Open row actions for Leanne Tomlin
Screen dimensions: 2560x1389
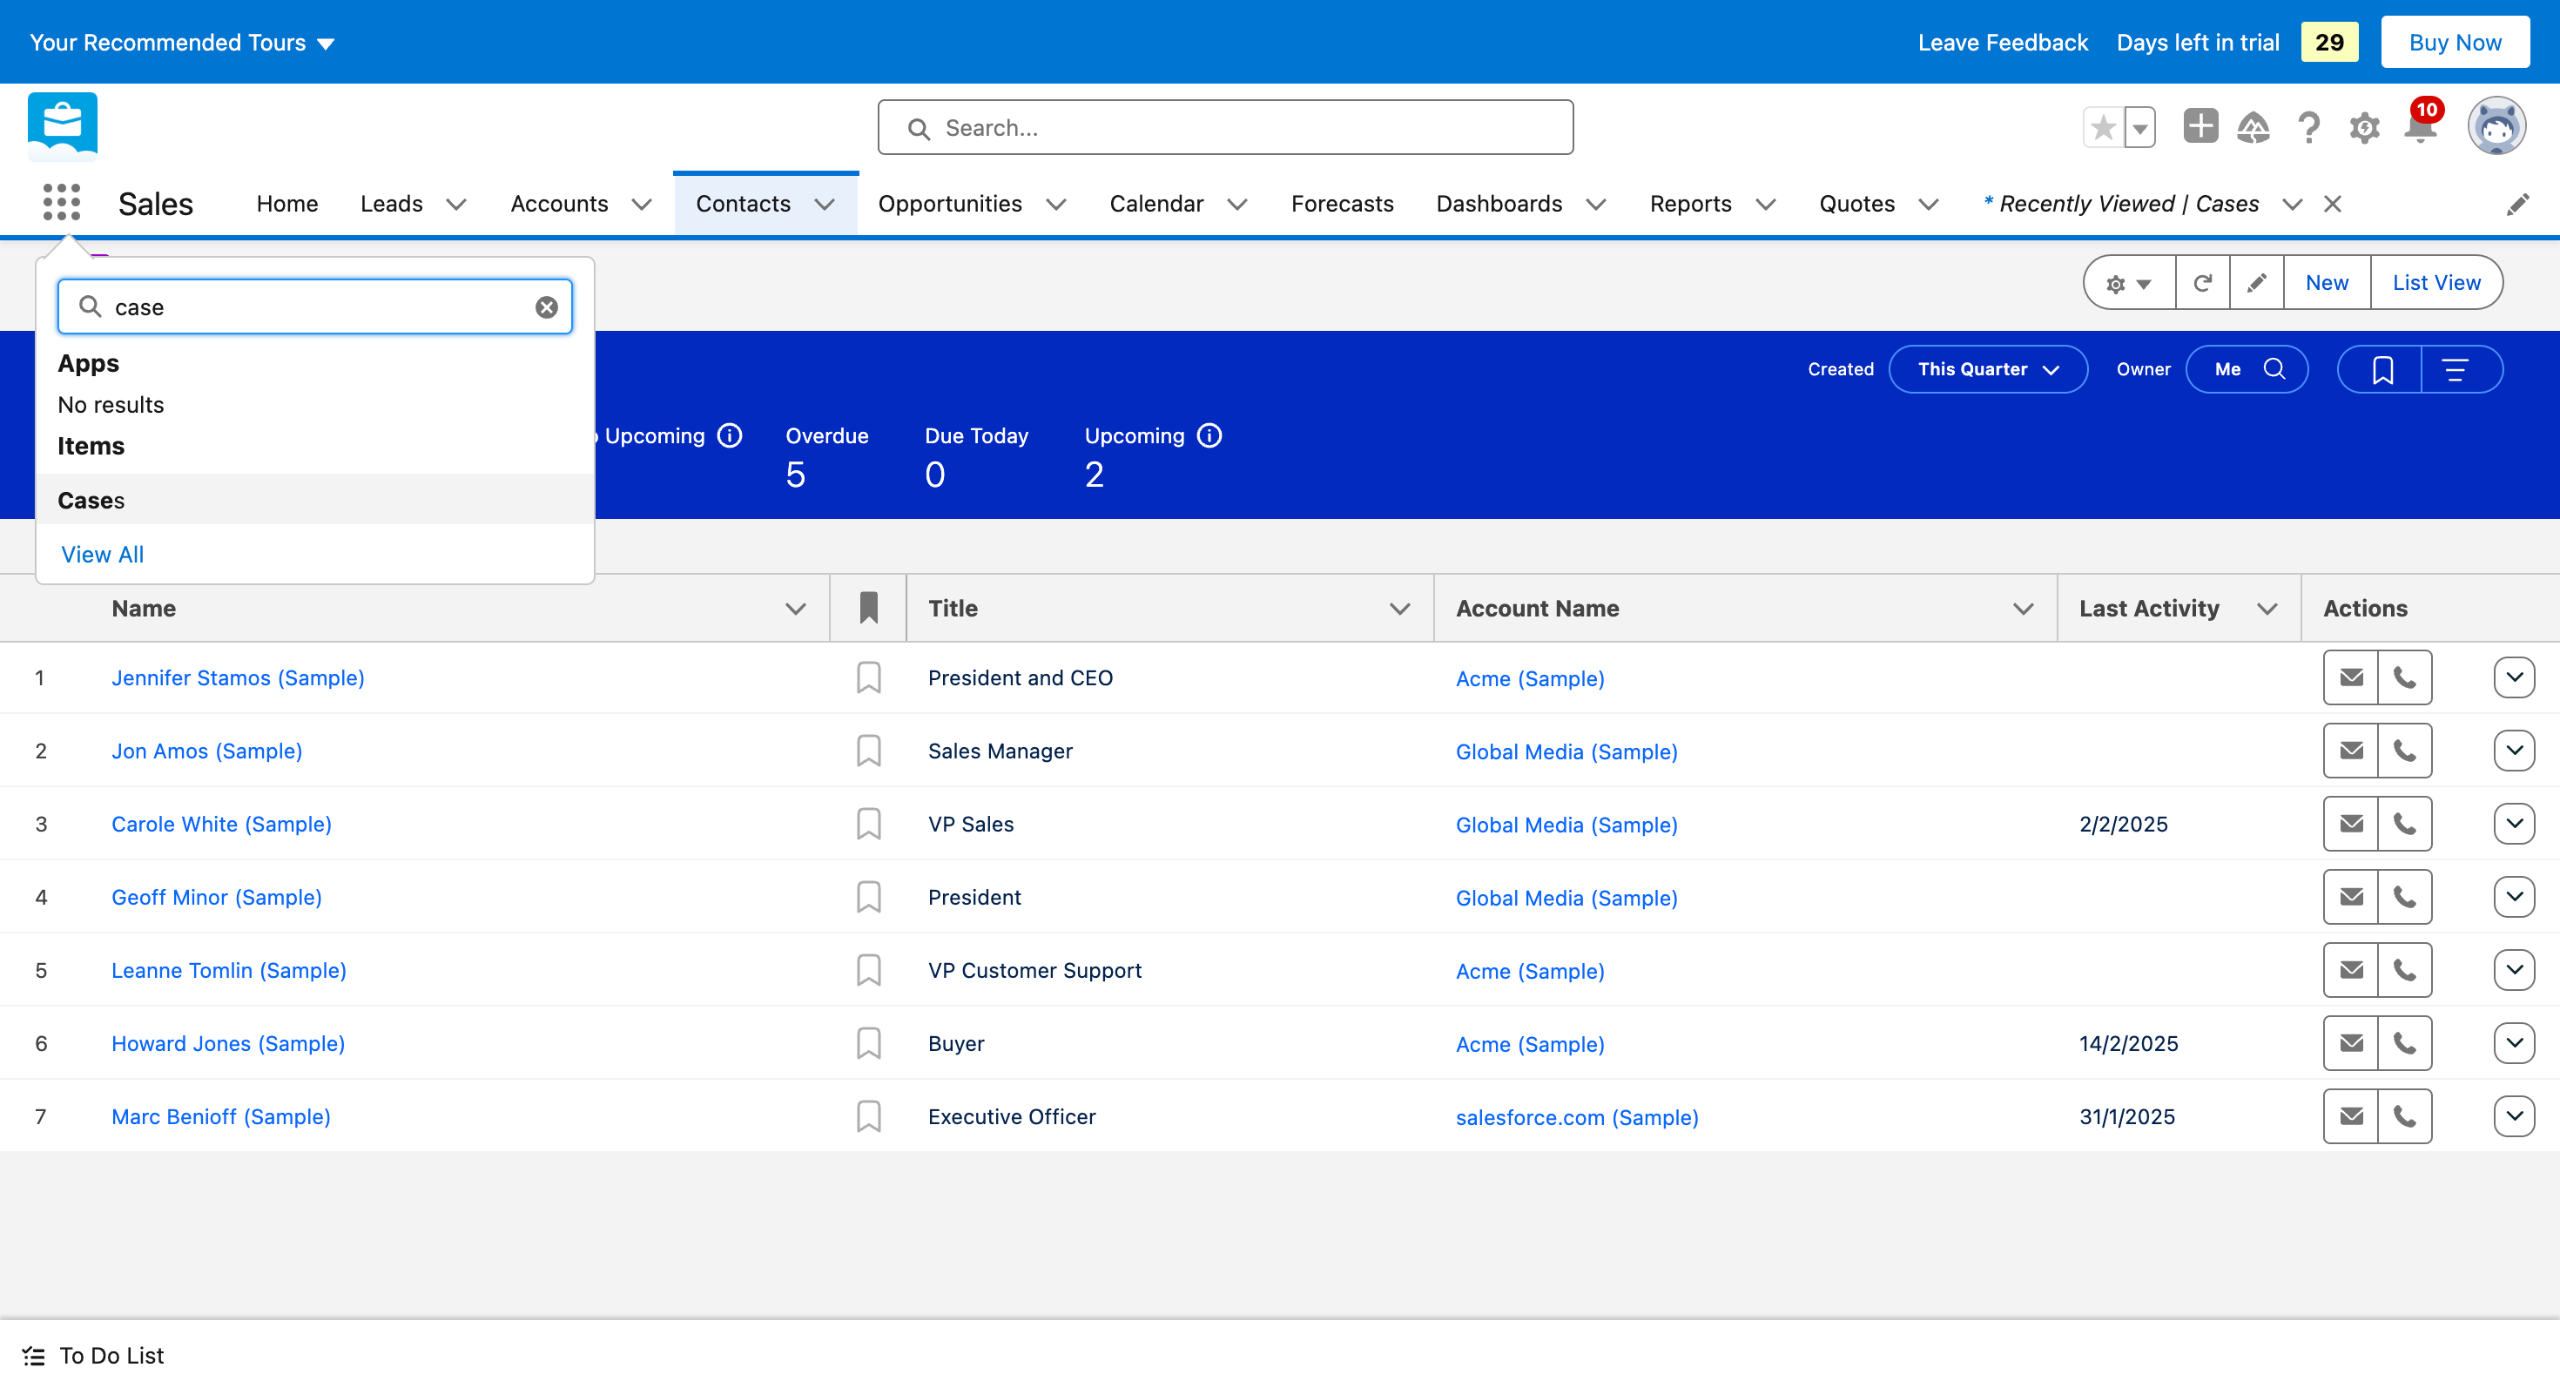pos(2514,970)
